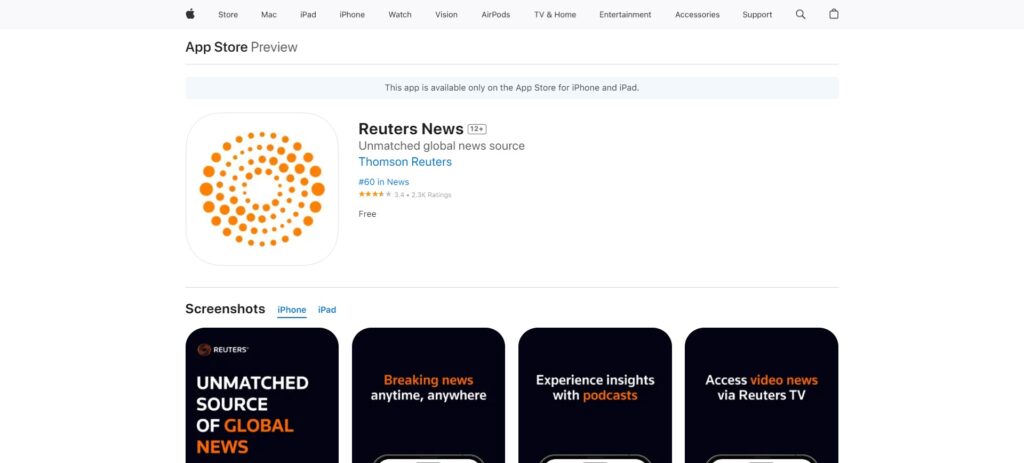Image resolution: width=1024 pixels, height=463 pixels.
Task: Open the shopping bag icon
Action: [833, 14]
